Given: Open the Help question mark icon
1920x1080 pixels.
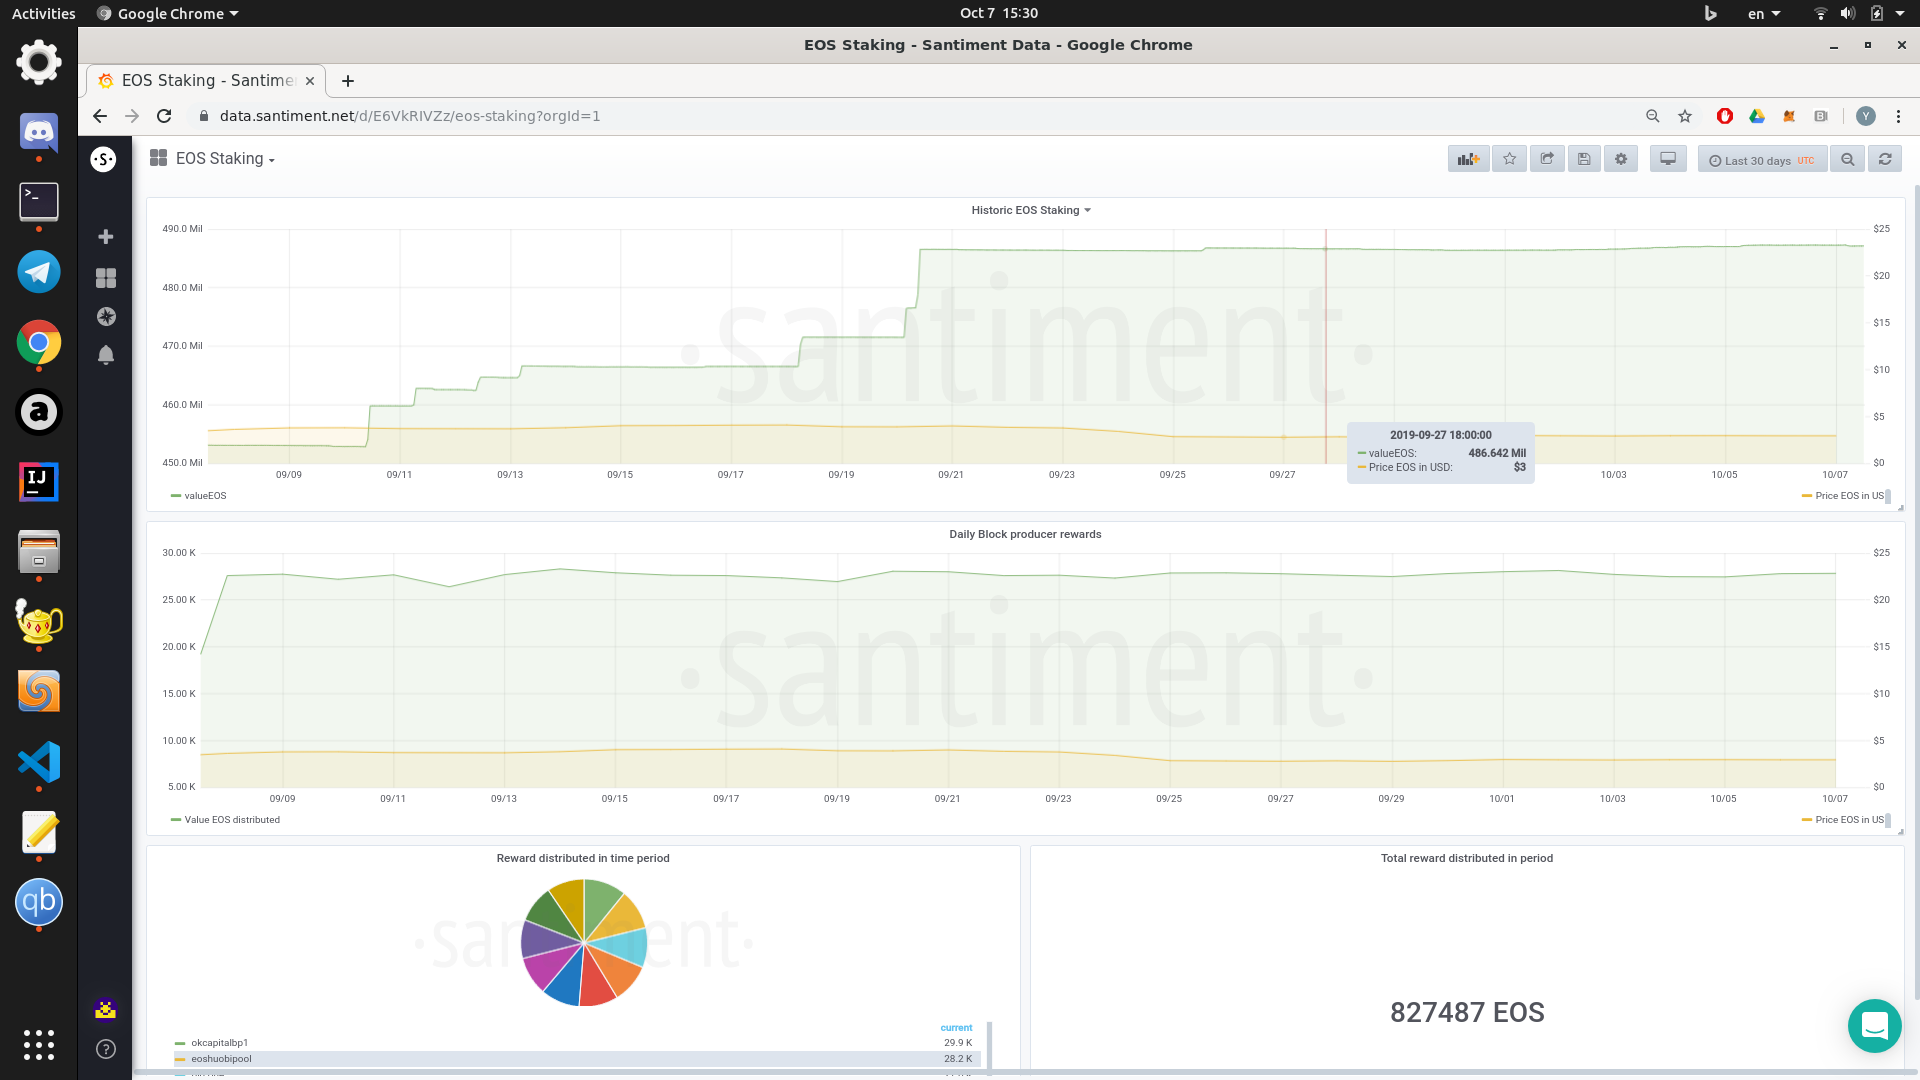Looking at the screenshot, I should pos(105,1049).
